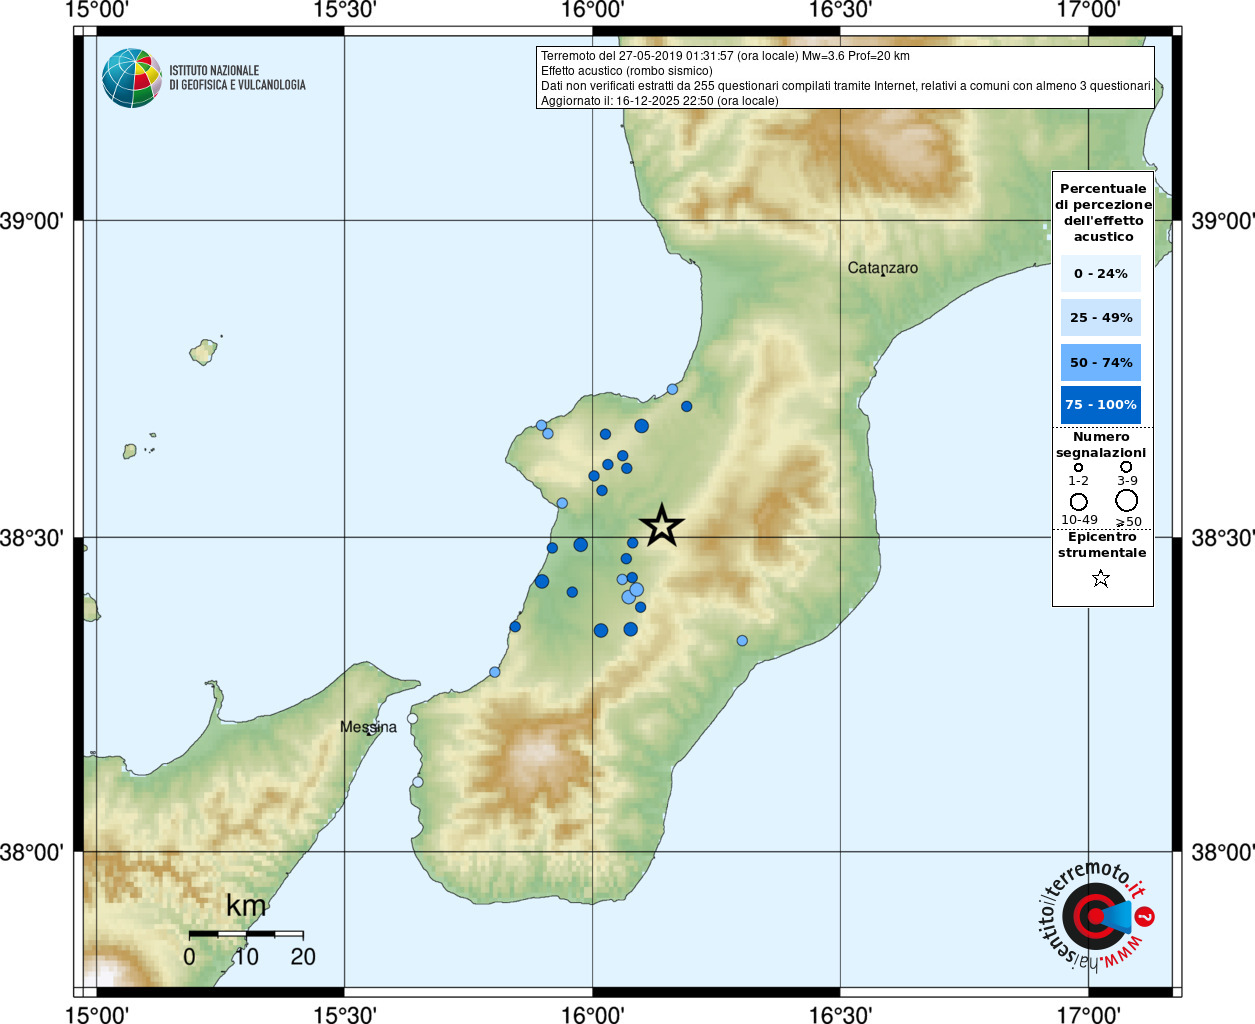Click the ≥50 reports circle in legend
Image resolution: width=1255 pixels, height=1024 pixels.
coord(1127,500)
